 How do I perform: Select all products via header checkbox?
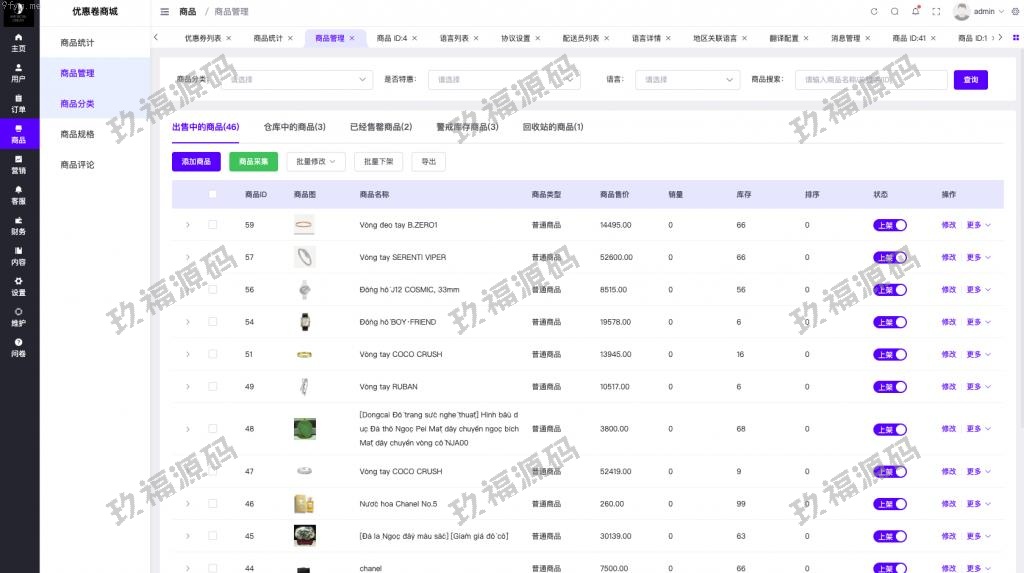pyautogui.click(x=212, y=194)
